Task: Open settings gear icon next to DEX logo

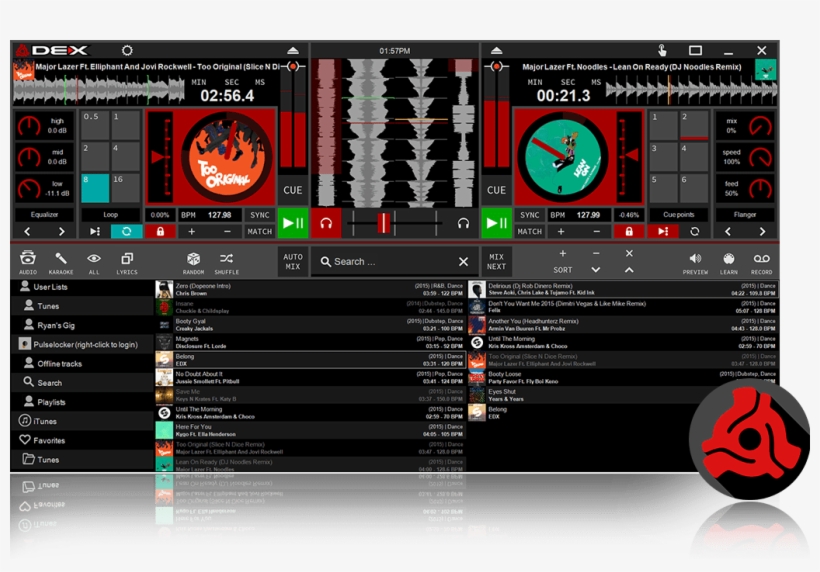Action: point(127,51)
